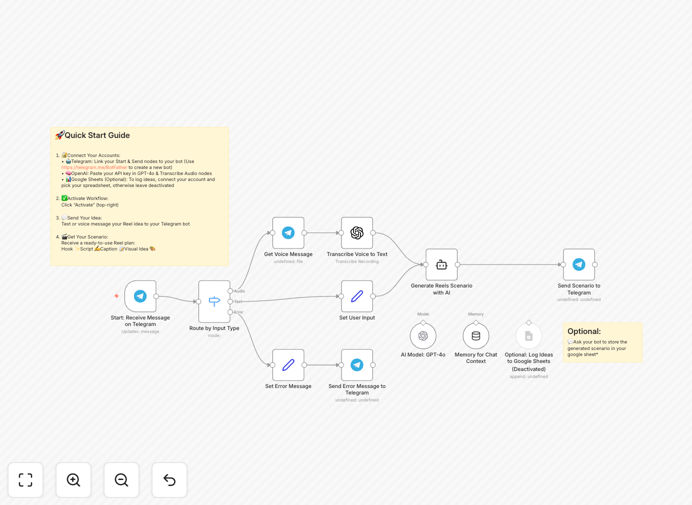Viewport: 692px width, 505px height.
Task: Open the AI Model: GPT-4o sub-node
Action: click(x=423, y=336)
